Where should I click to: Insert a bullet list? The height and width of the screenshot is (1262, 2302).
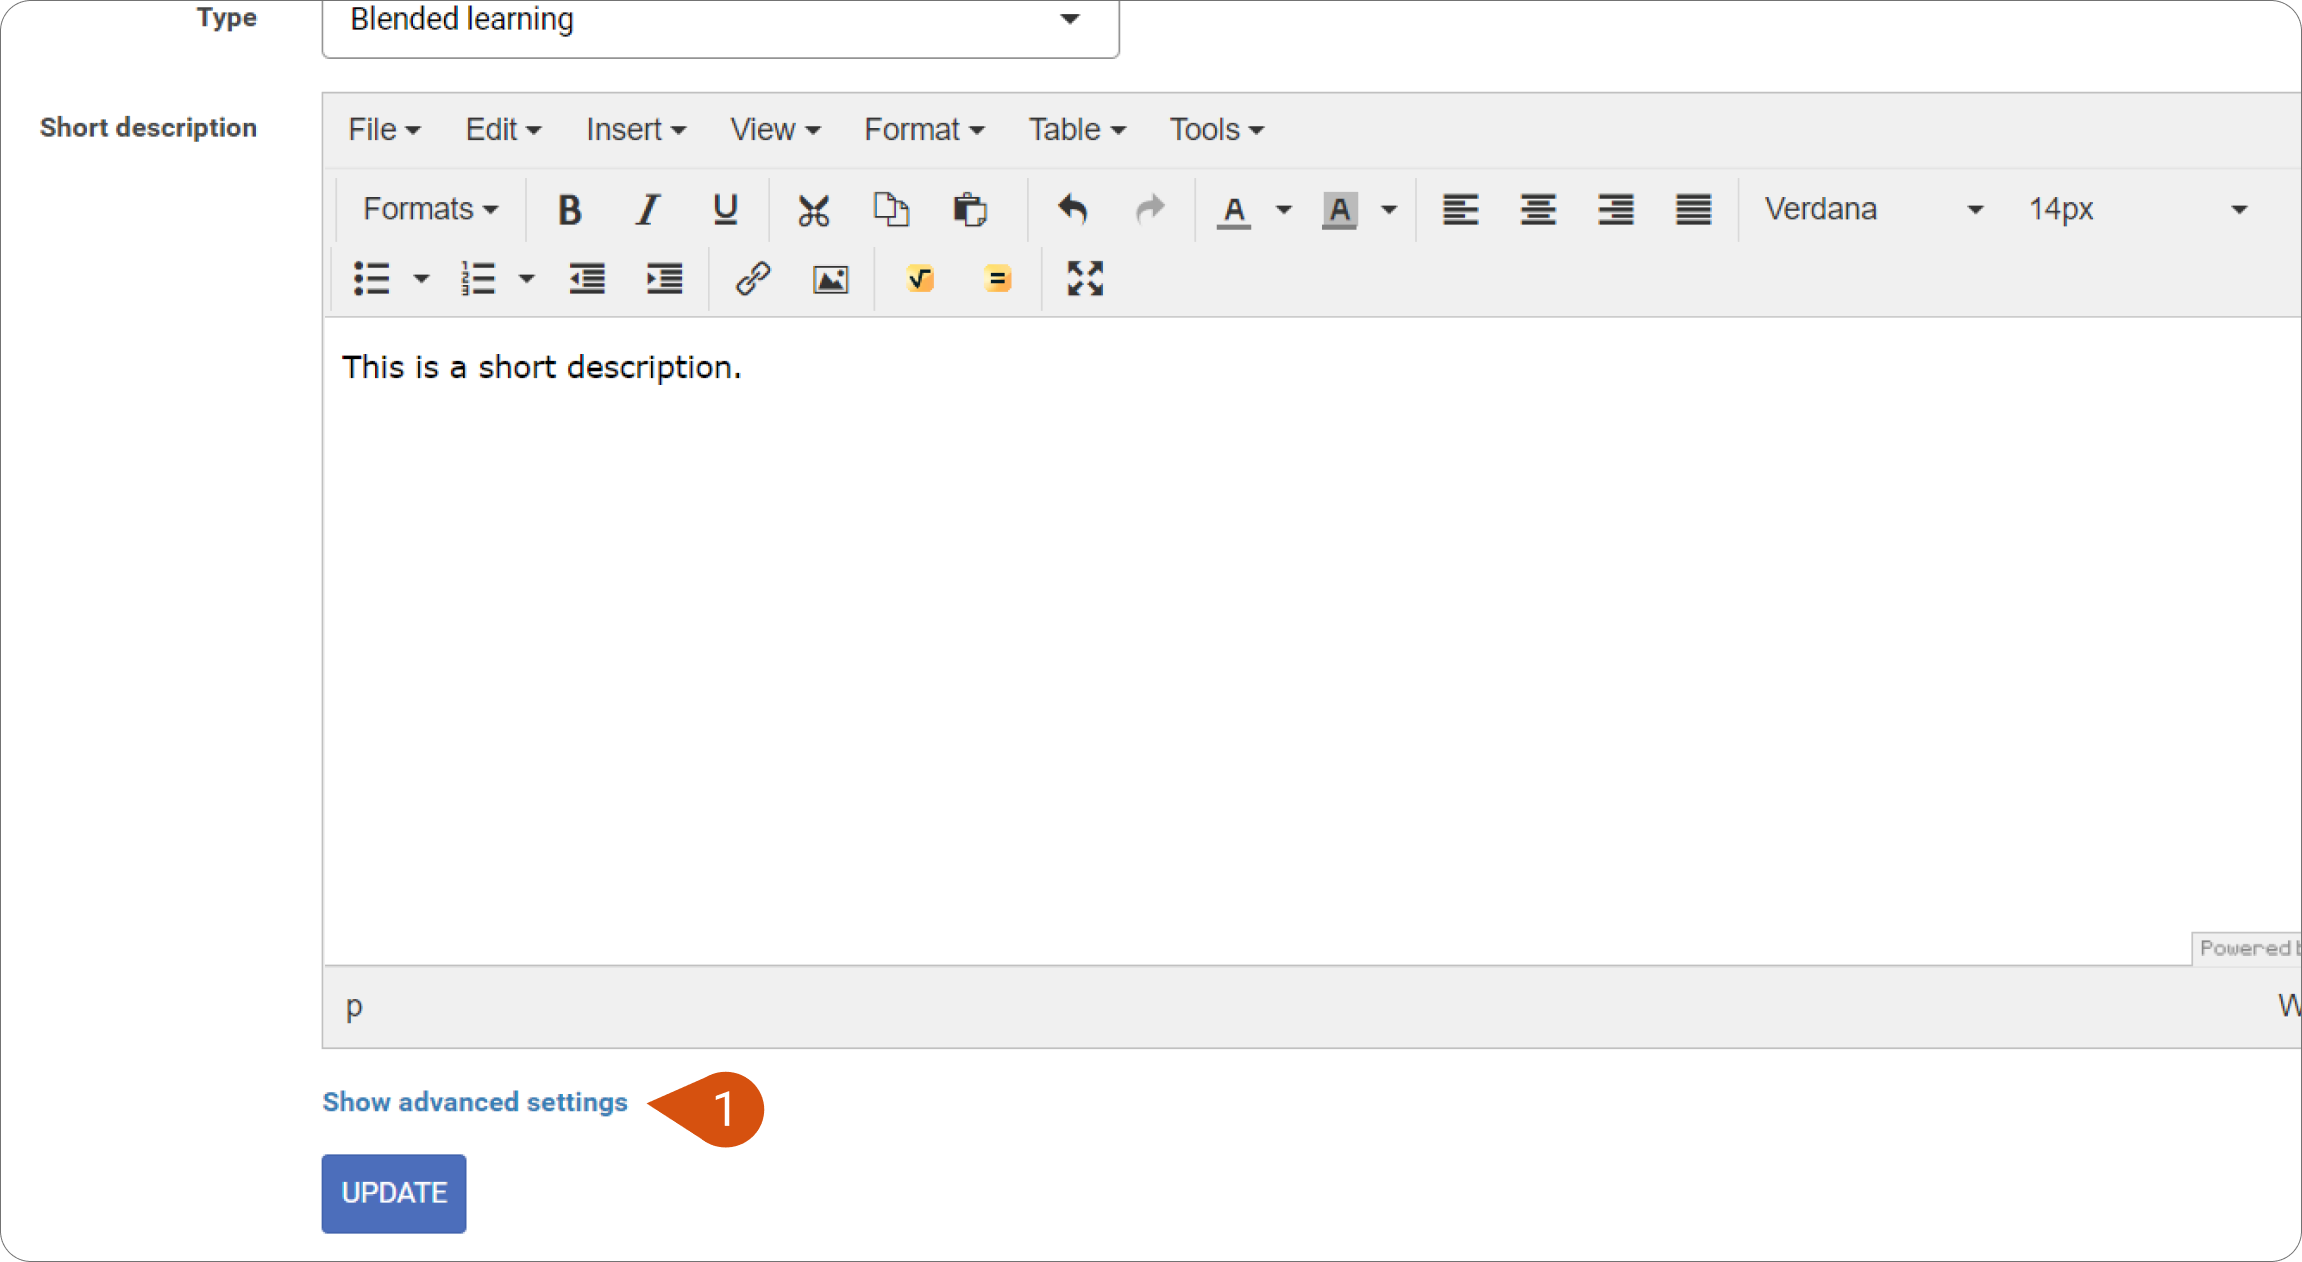(x=372, y=279)
